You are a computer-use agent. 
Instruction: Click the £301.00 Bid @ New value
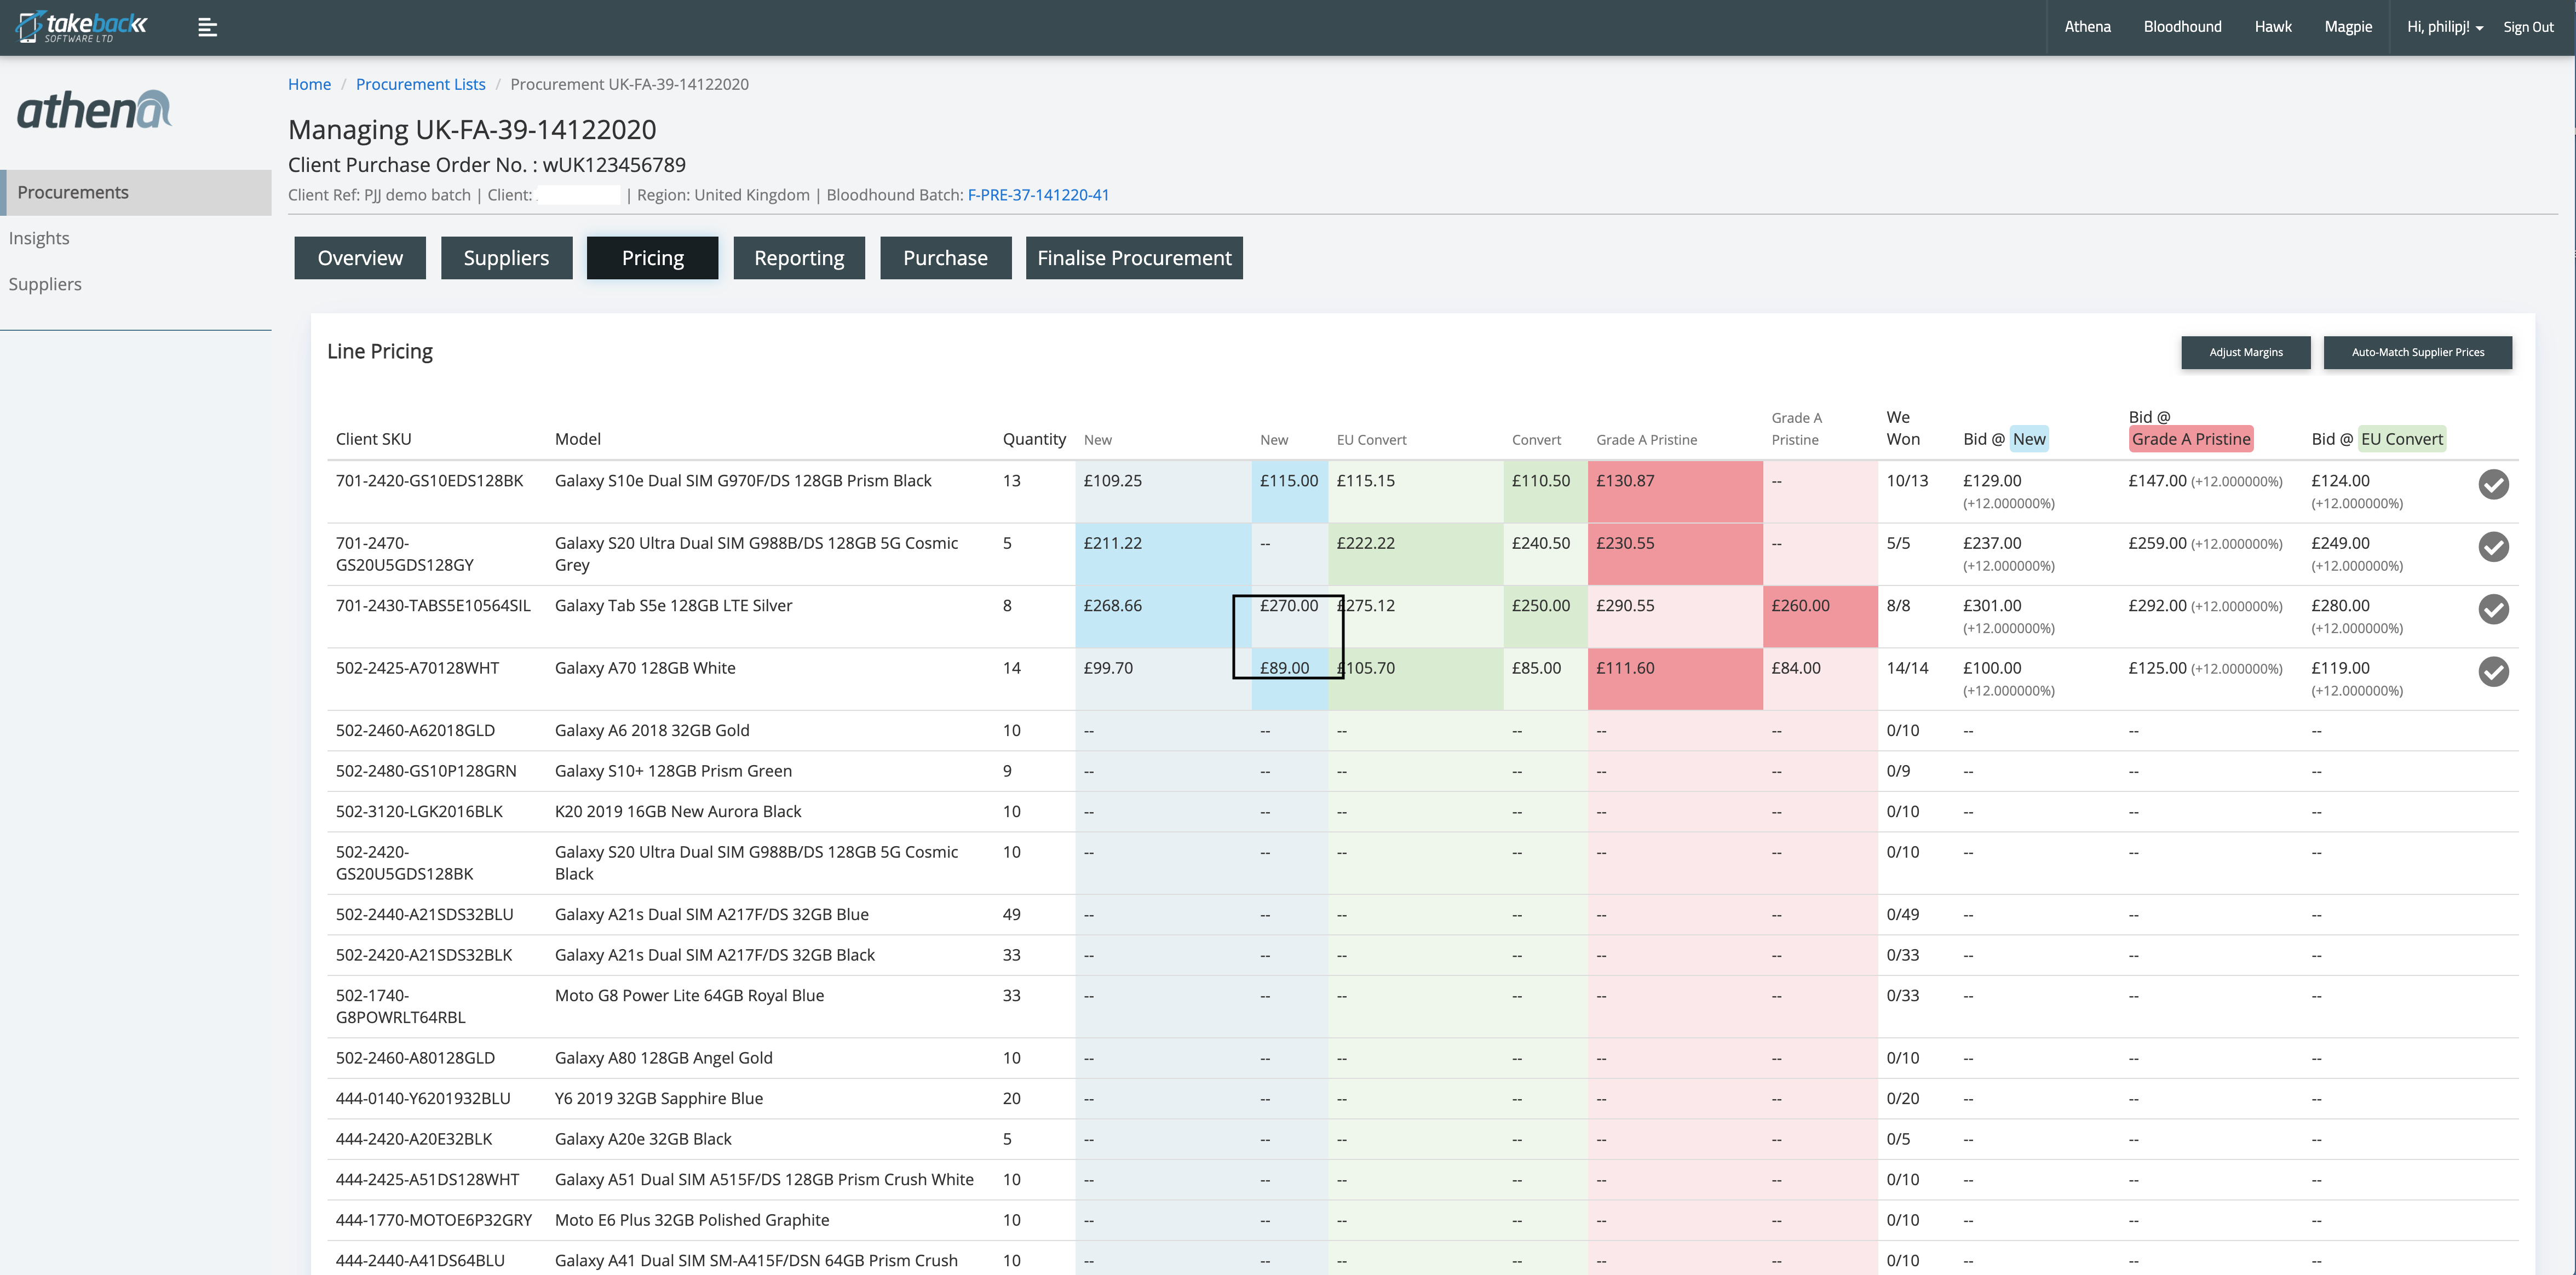1991,606
